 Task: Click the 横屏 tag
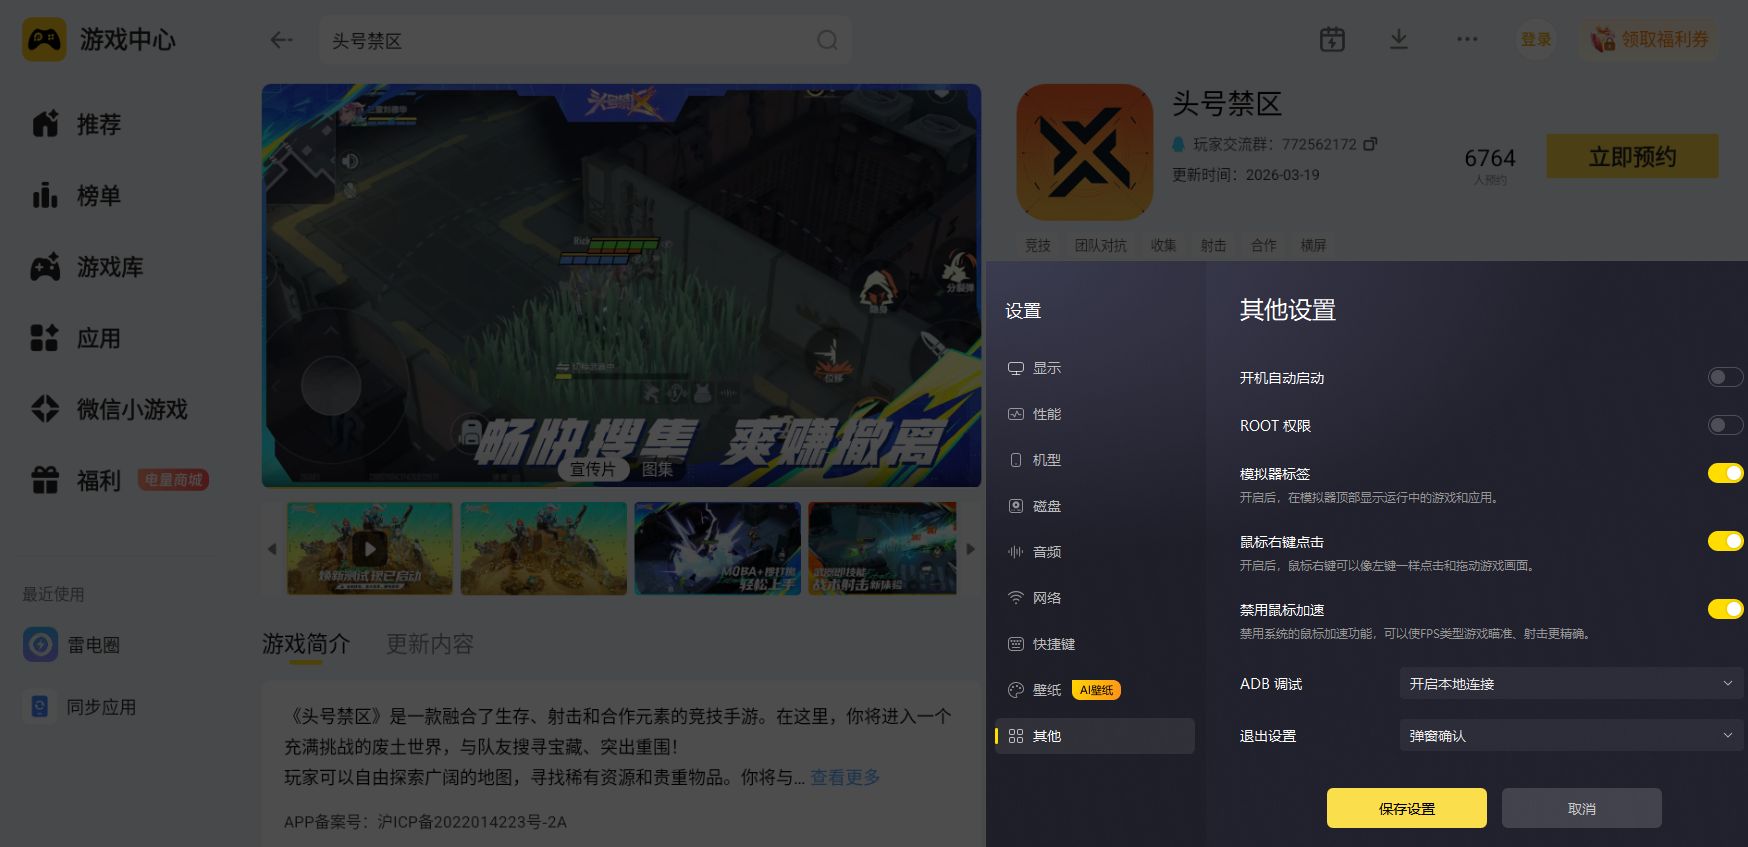[x=1314, y=245]
